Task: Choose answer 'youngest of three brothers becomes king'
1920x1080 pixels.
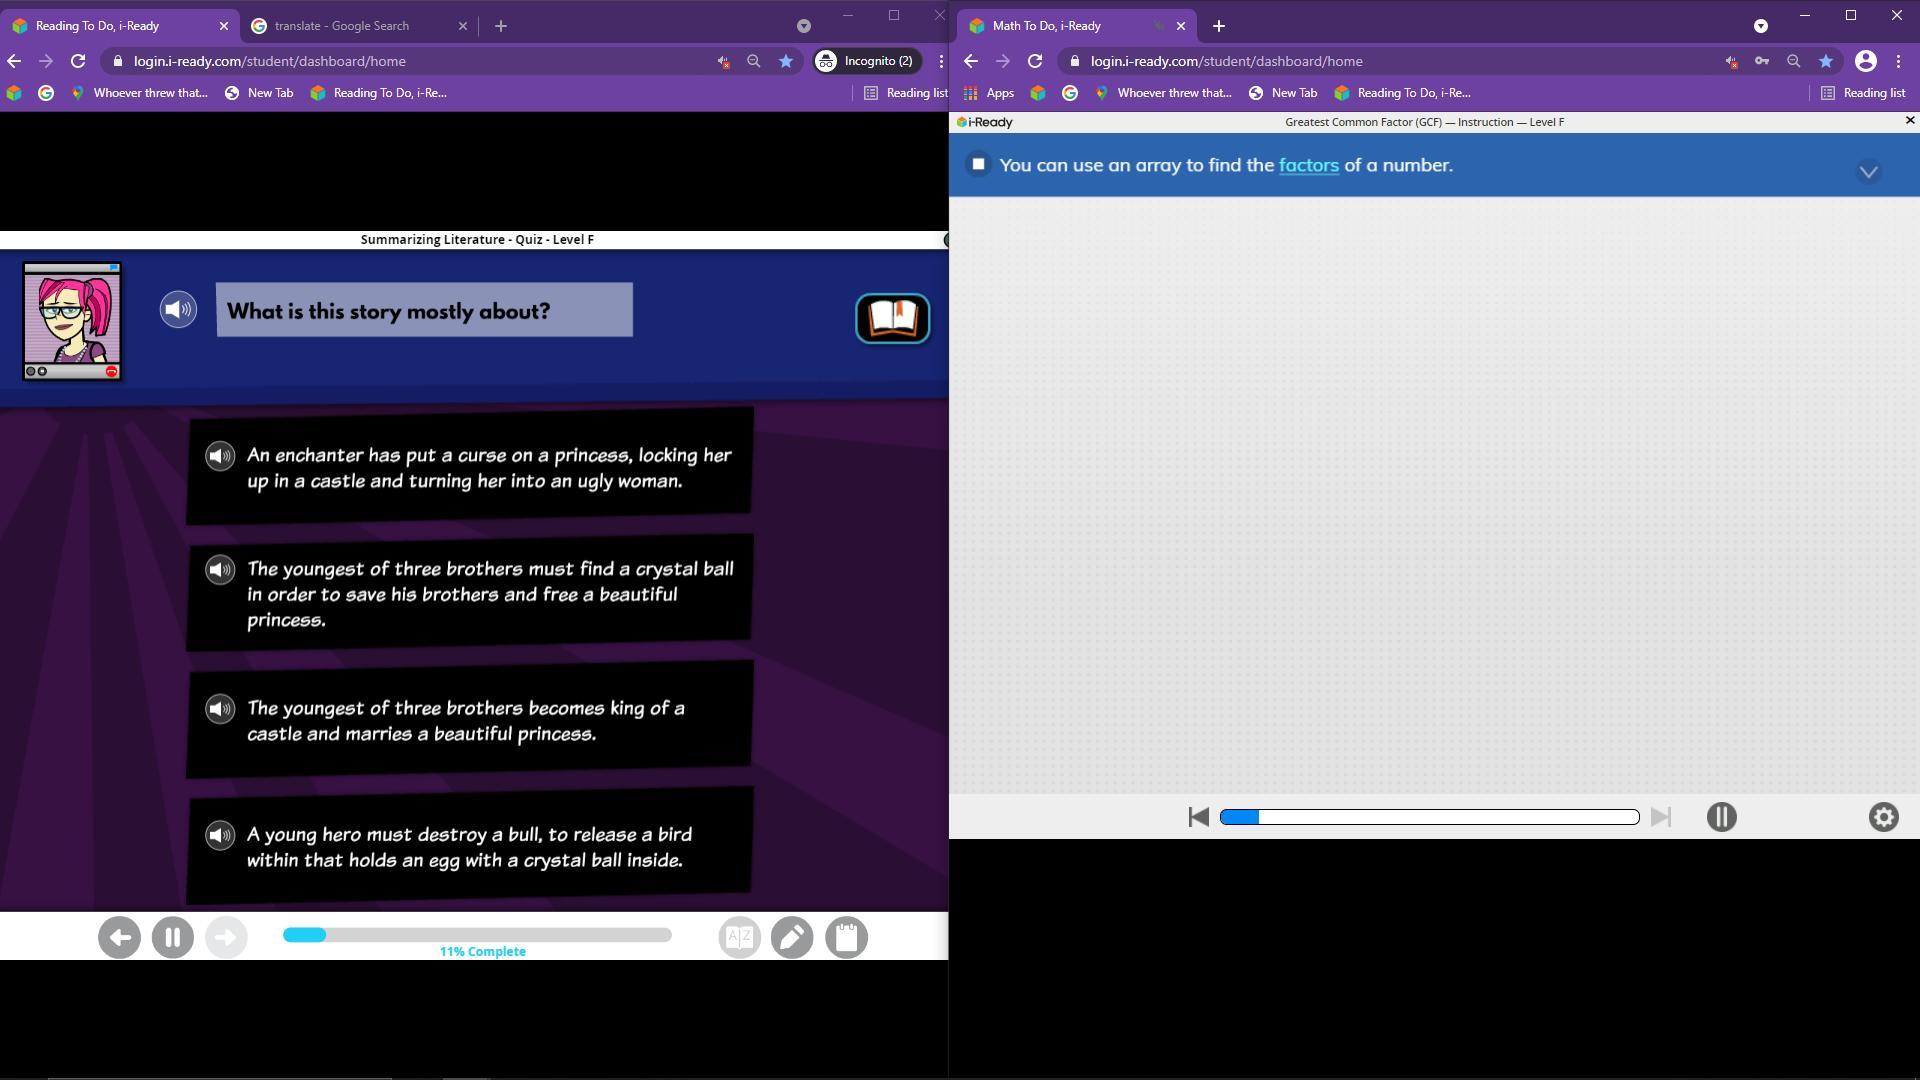Action: [468, 720]
